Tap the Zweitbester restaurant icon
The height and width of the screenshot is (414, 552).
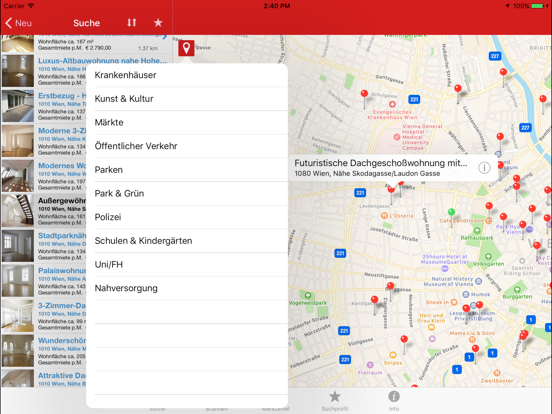(x=497, y=373)
